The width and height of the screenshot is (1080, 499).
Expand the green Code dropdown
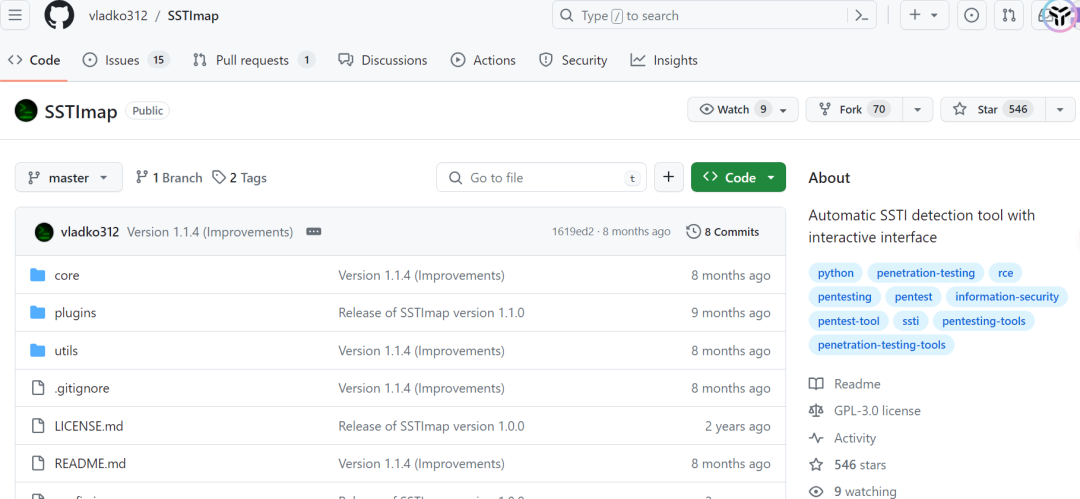(x=738, y=178)
